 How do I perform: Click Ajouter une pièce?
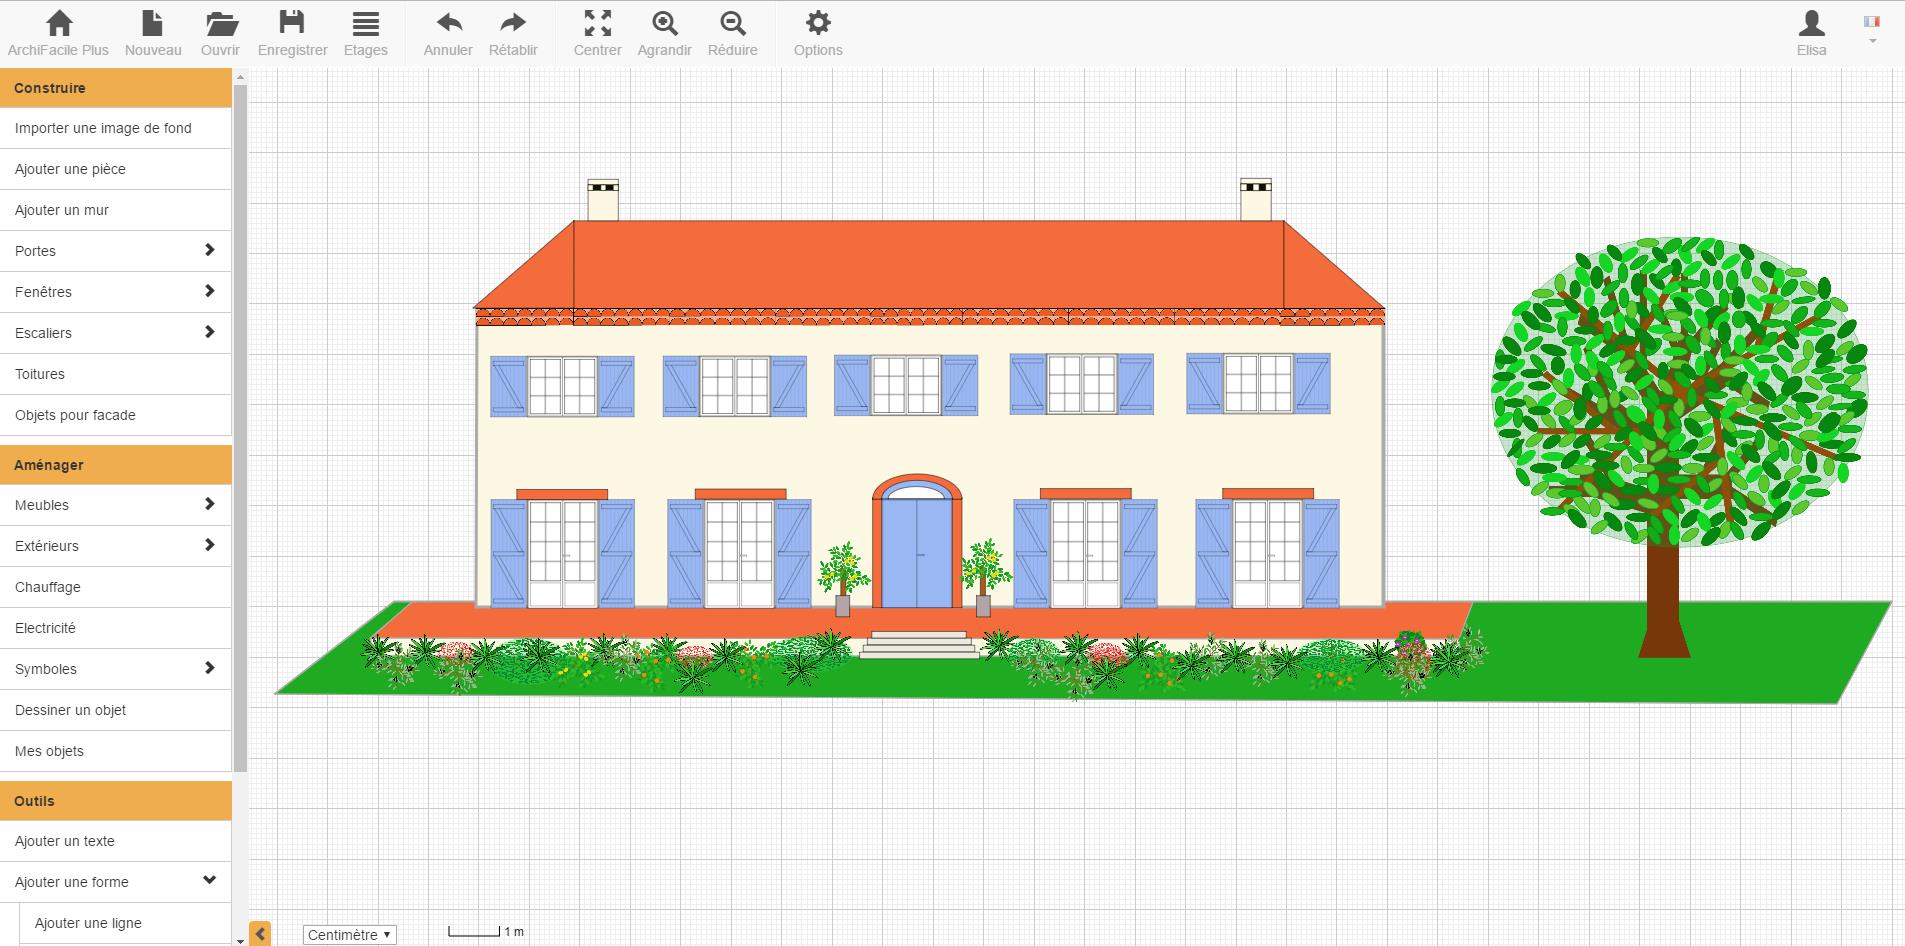point(115,169)
